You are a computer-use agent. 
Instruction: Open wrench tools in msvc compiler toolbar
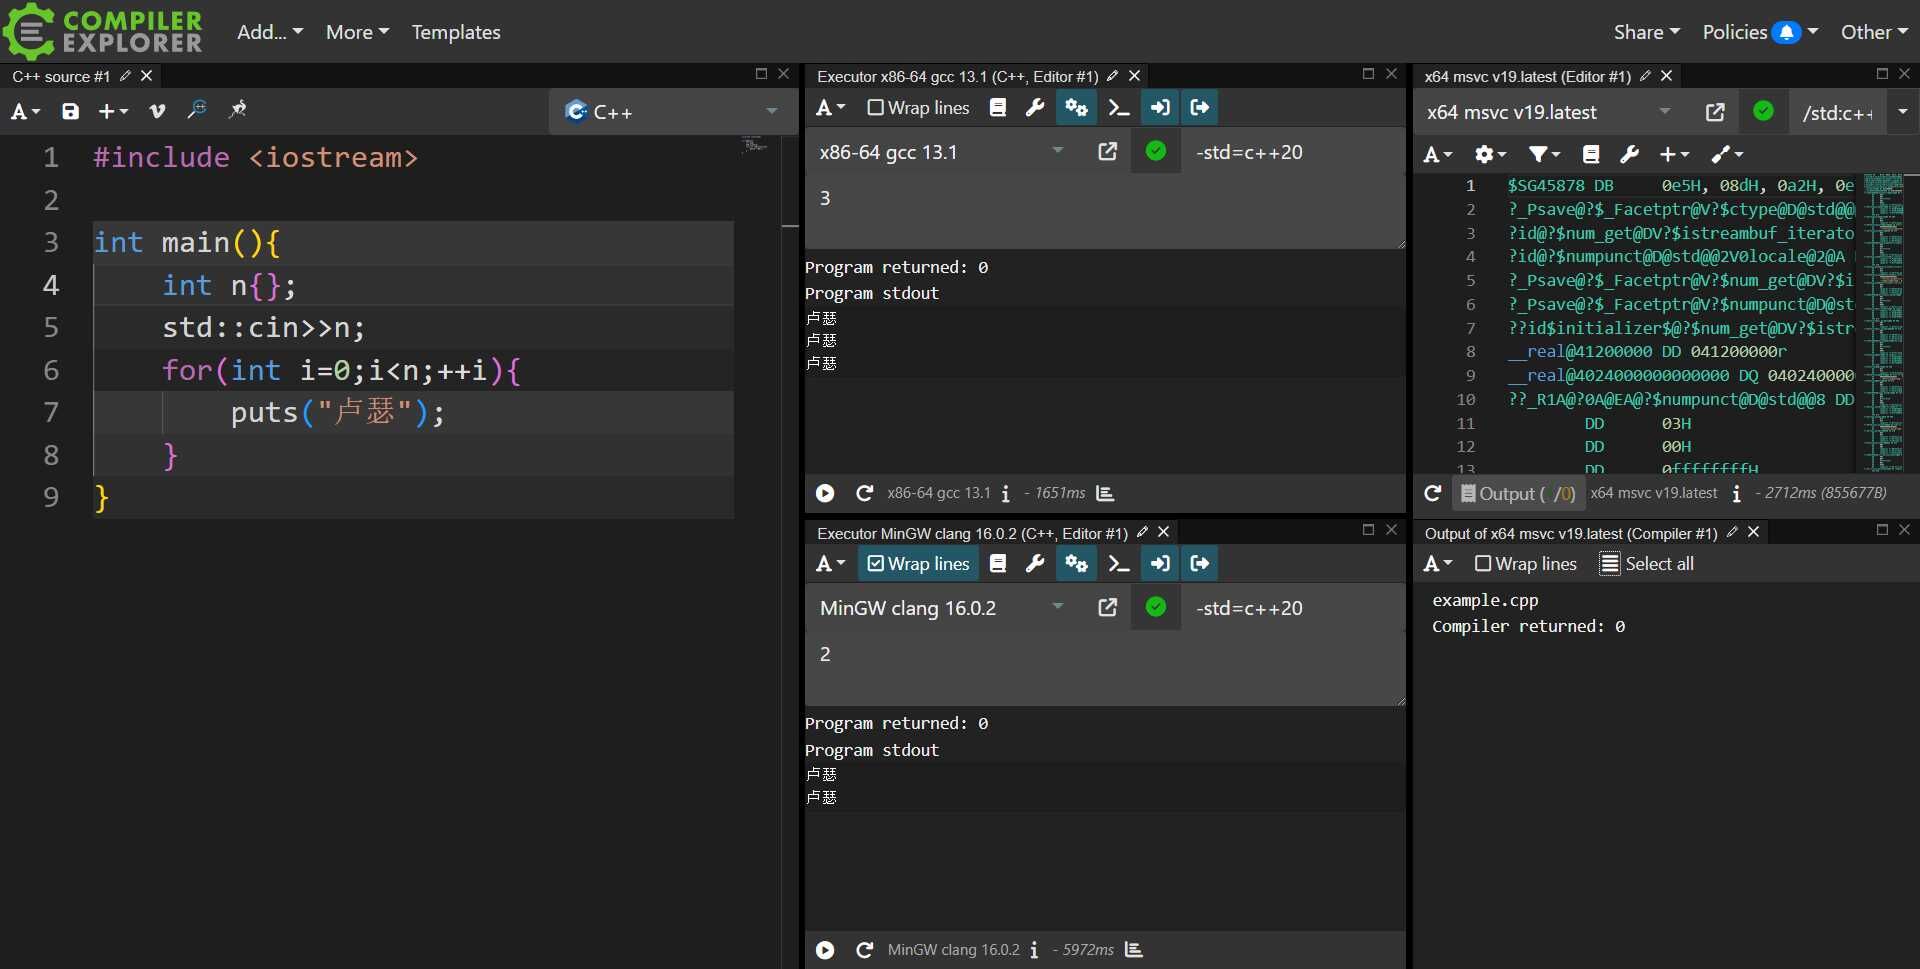(x=1630, y=154)
